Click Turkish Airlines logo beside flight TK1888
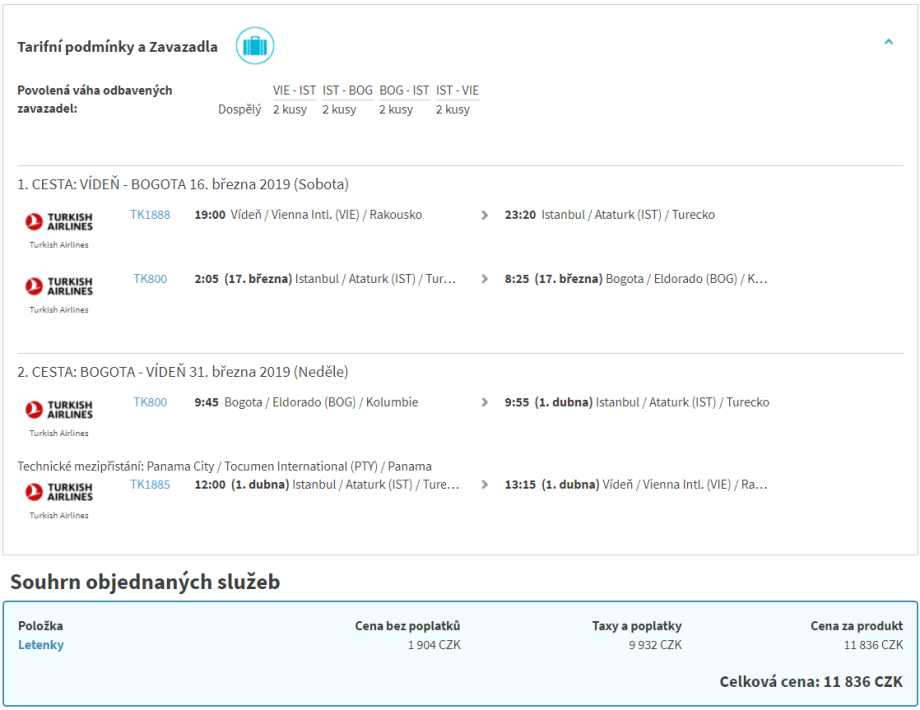Screen dimensions: 920x710 tap(59, 222)
